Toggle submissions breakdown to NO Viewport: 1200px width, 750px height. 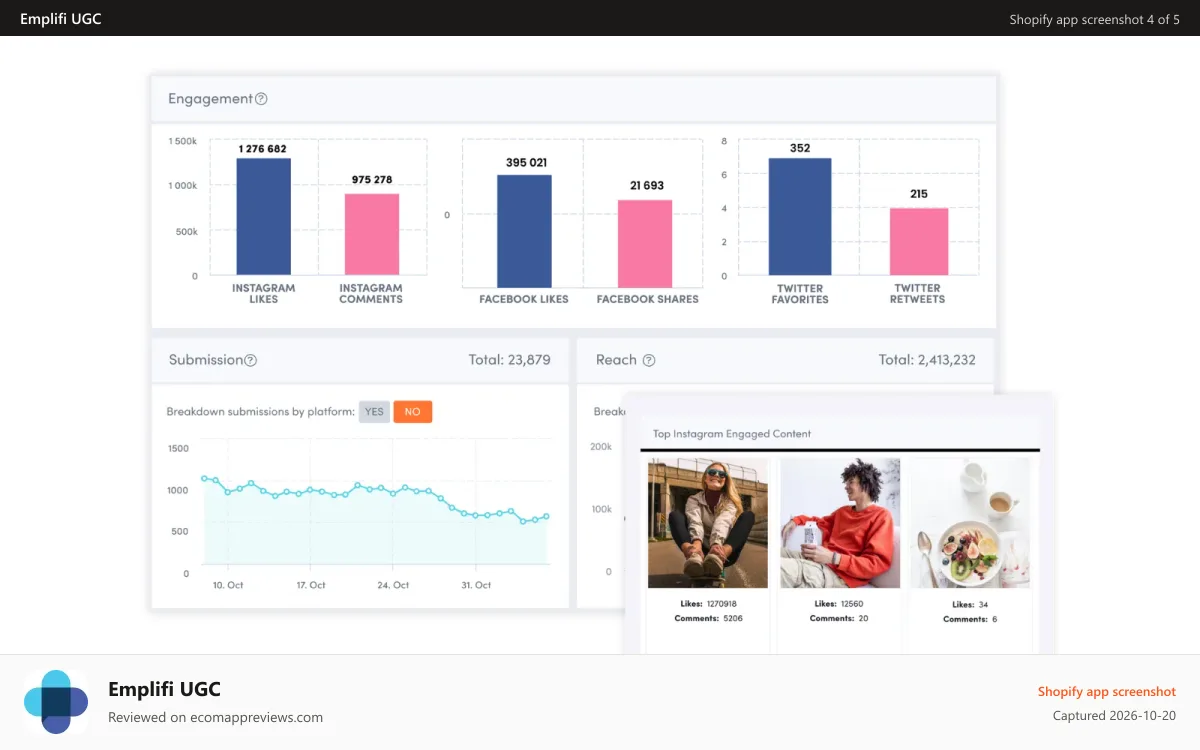(x=412, y=411)
